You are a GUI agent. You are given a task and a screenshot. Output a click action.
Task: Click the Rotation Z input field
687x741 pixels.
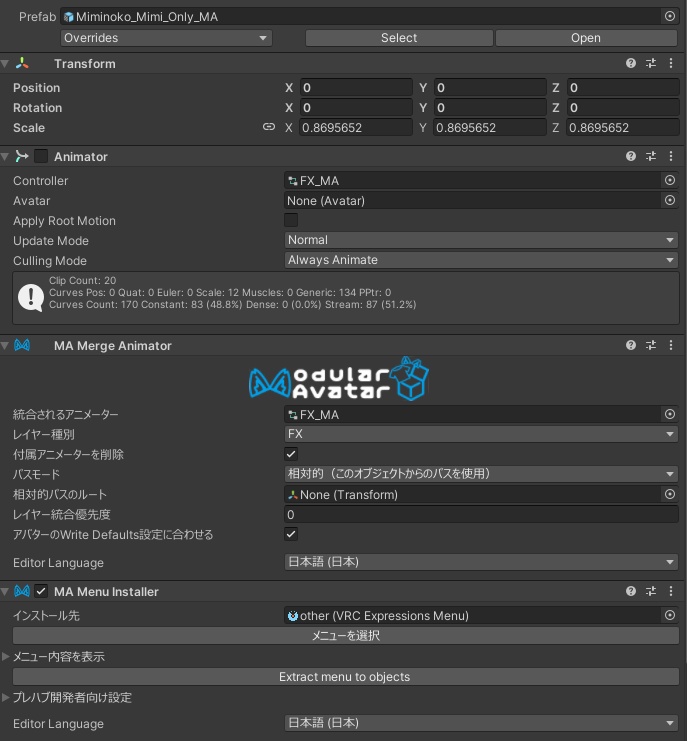coord(623,108)
